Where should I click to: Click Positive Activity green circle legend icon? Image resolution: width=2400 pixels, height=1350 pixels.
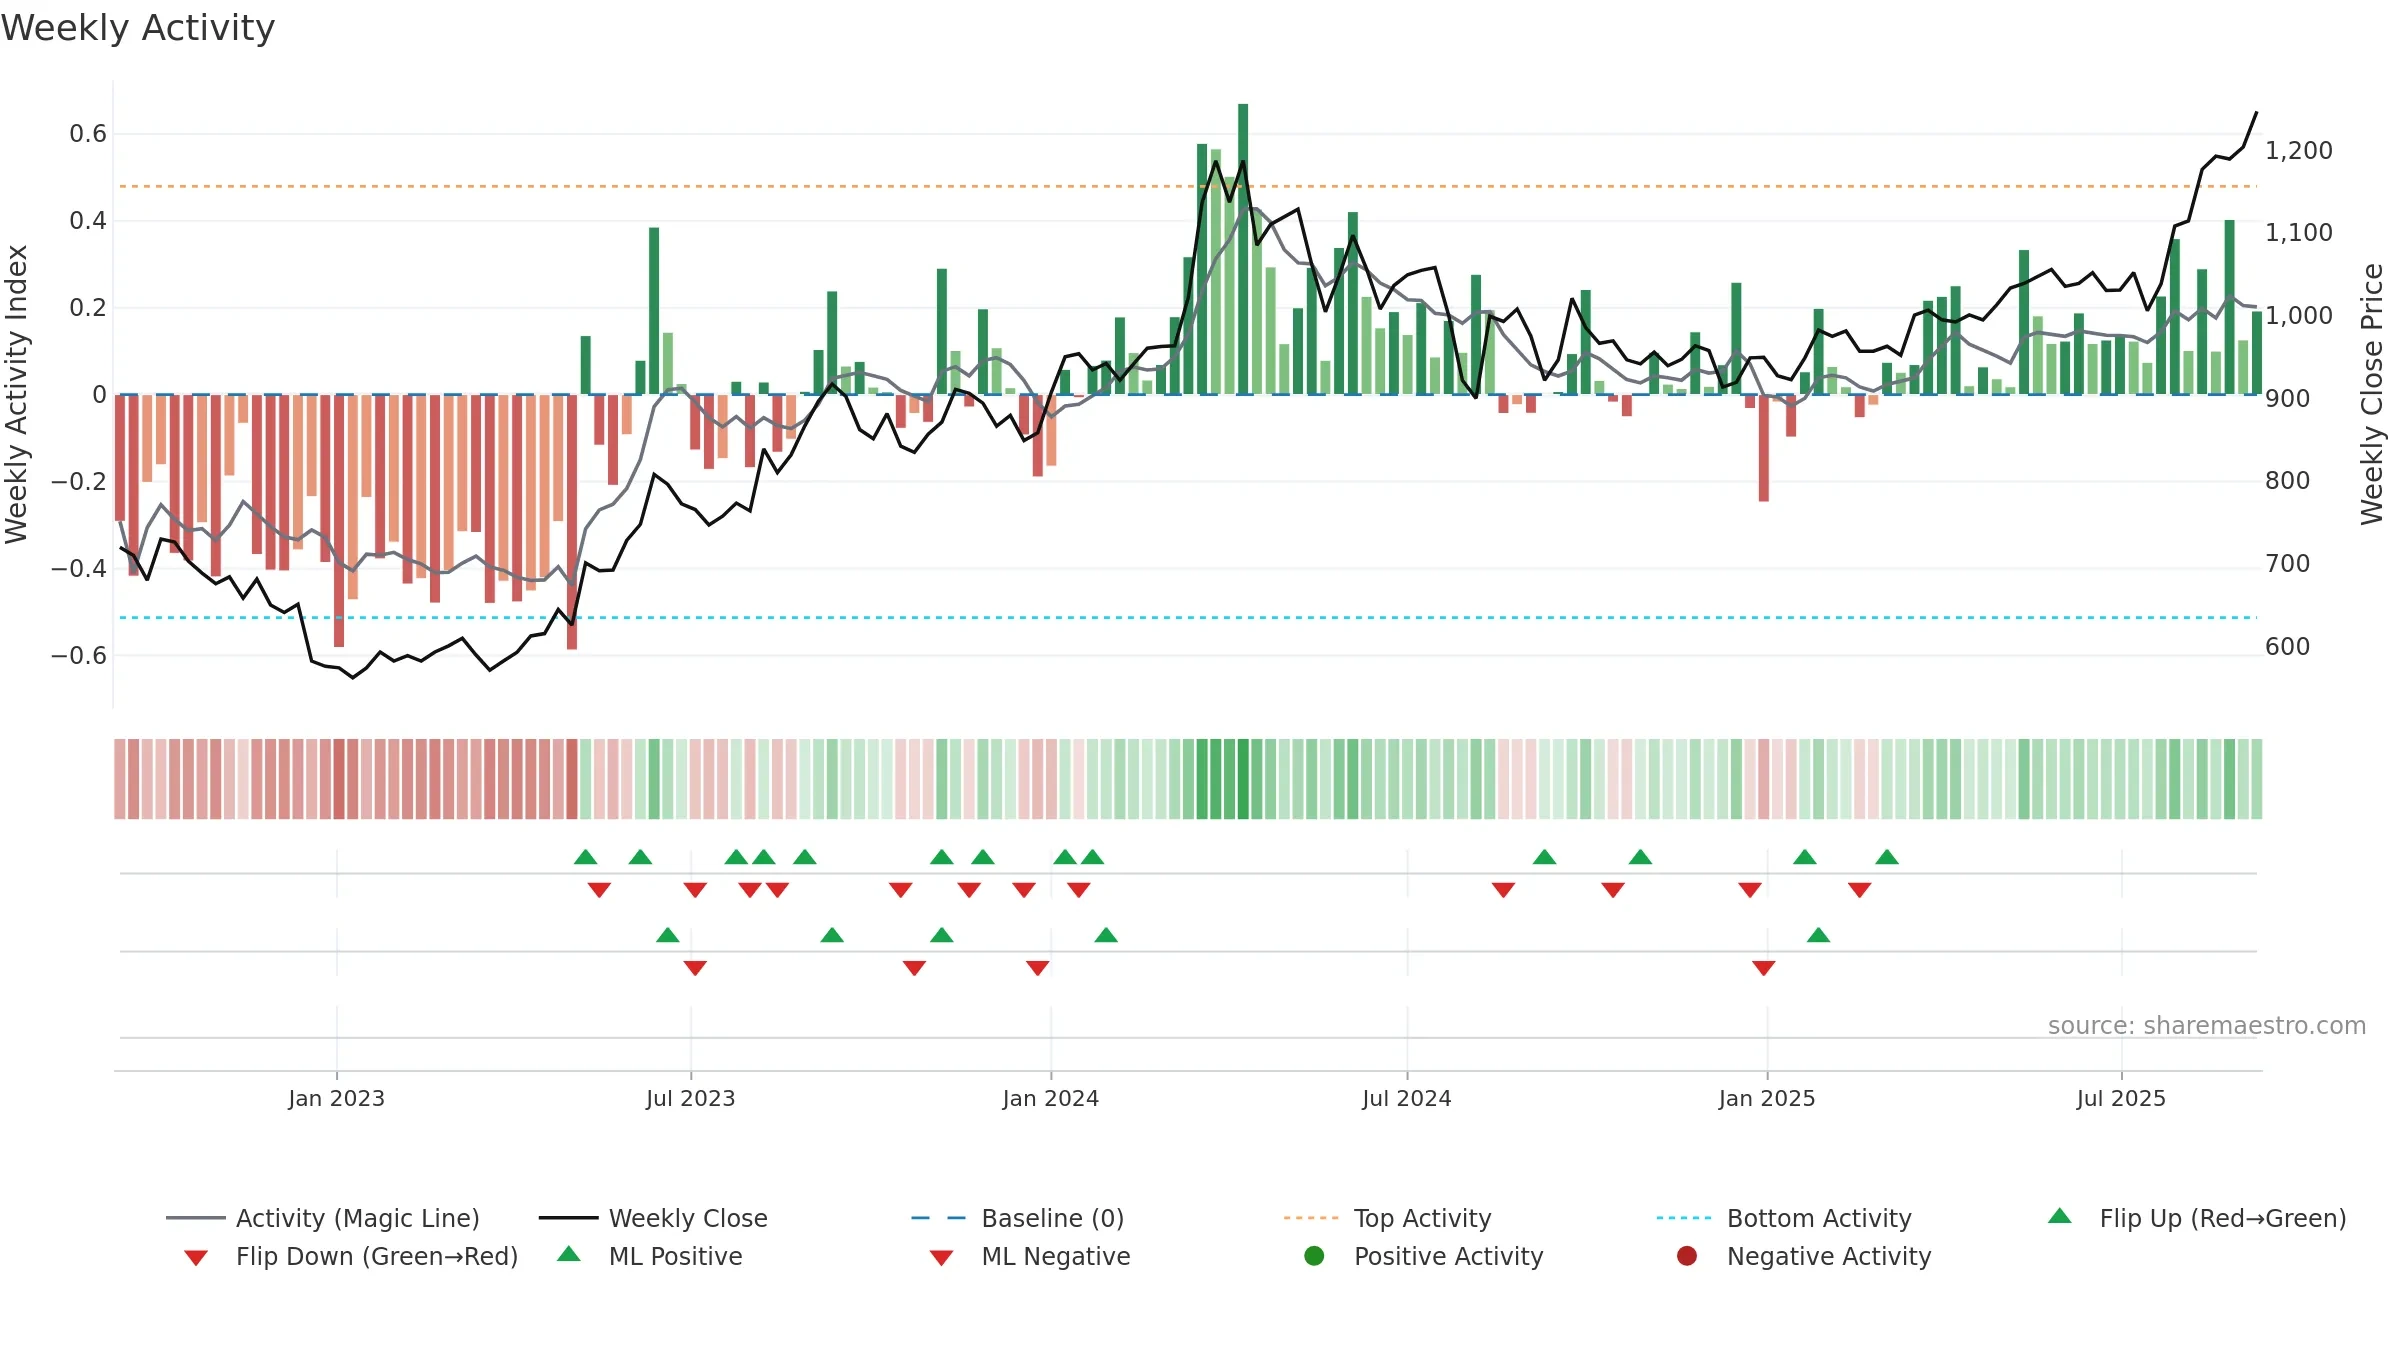click(1315, 1256)
